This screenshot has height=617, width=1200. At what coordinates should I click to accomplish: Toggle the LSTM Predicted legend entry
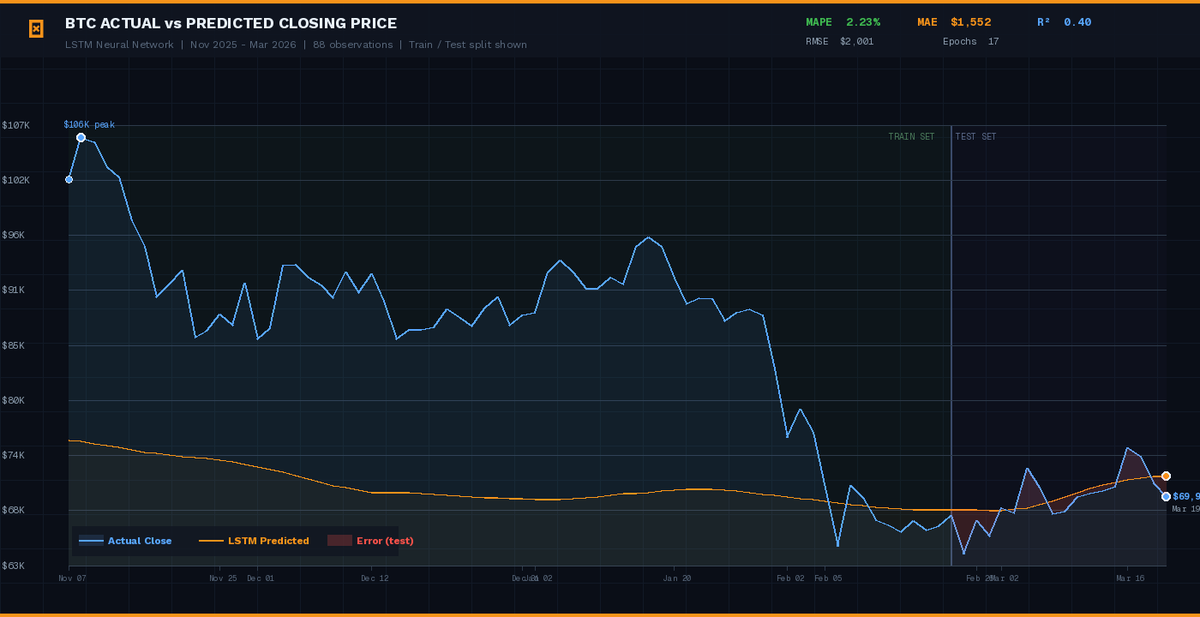click(x=254, y=541)
